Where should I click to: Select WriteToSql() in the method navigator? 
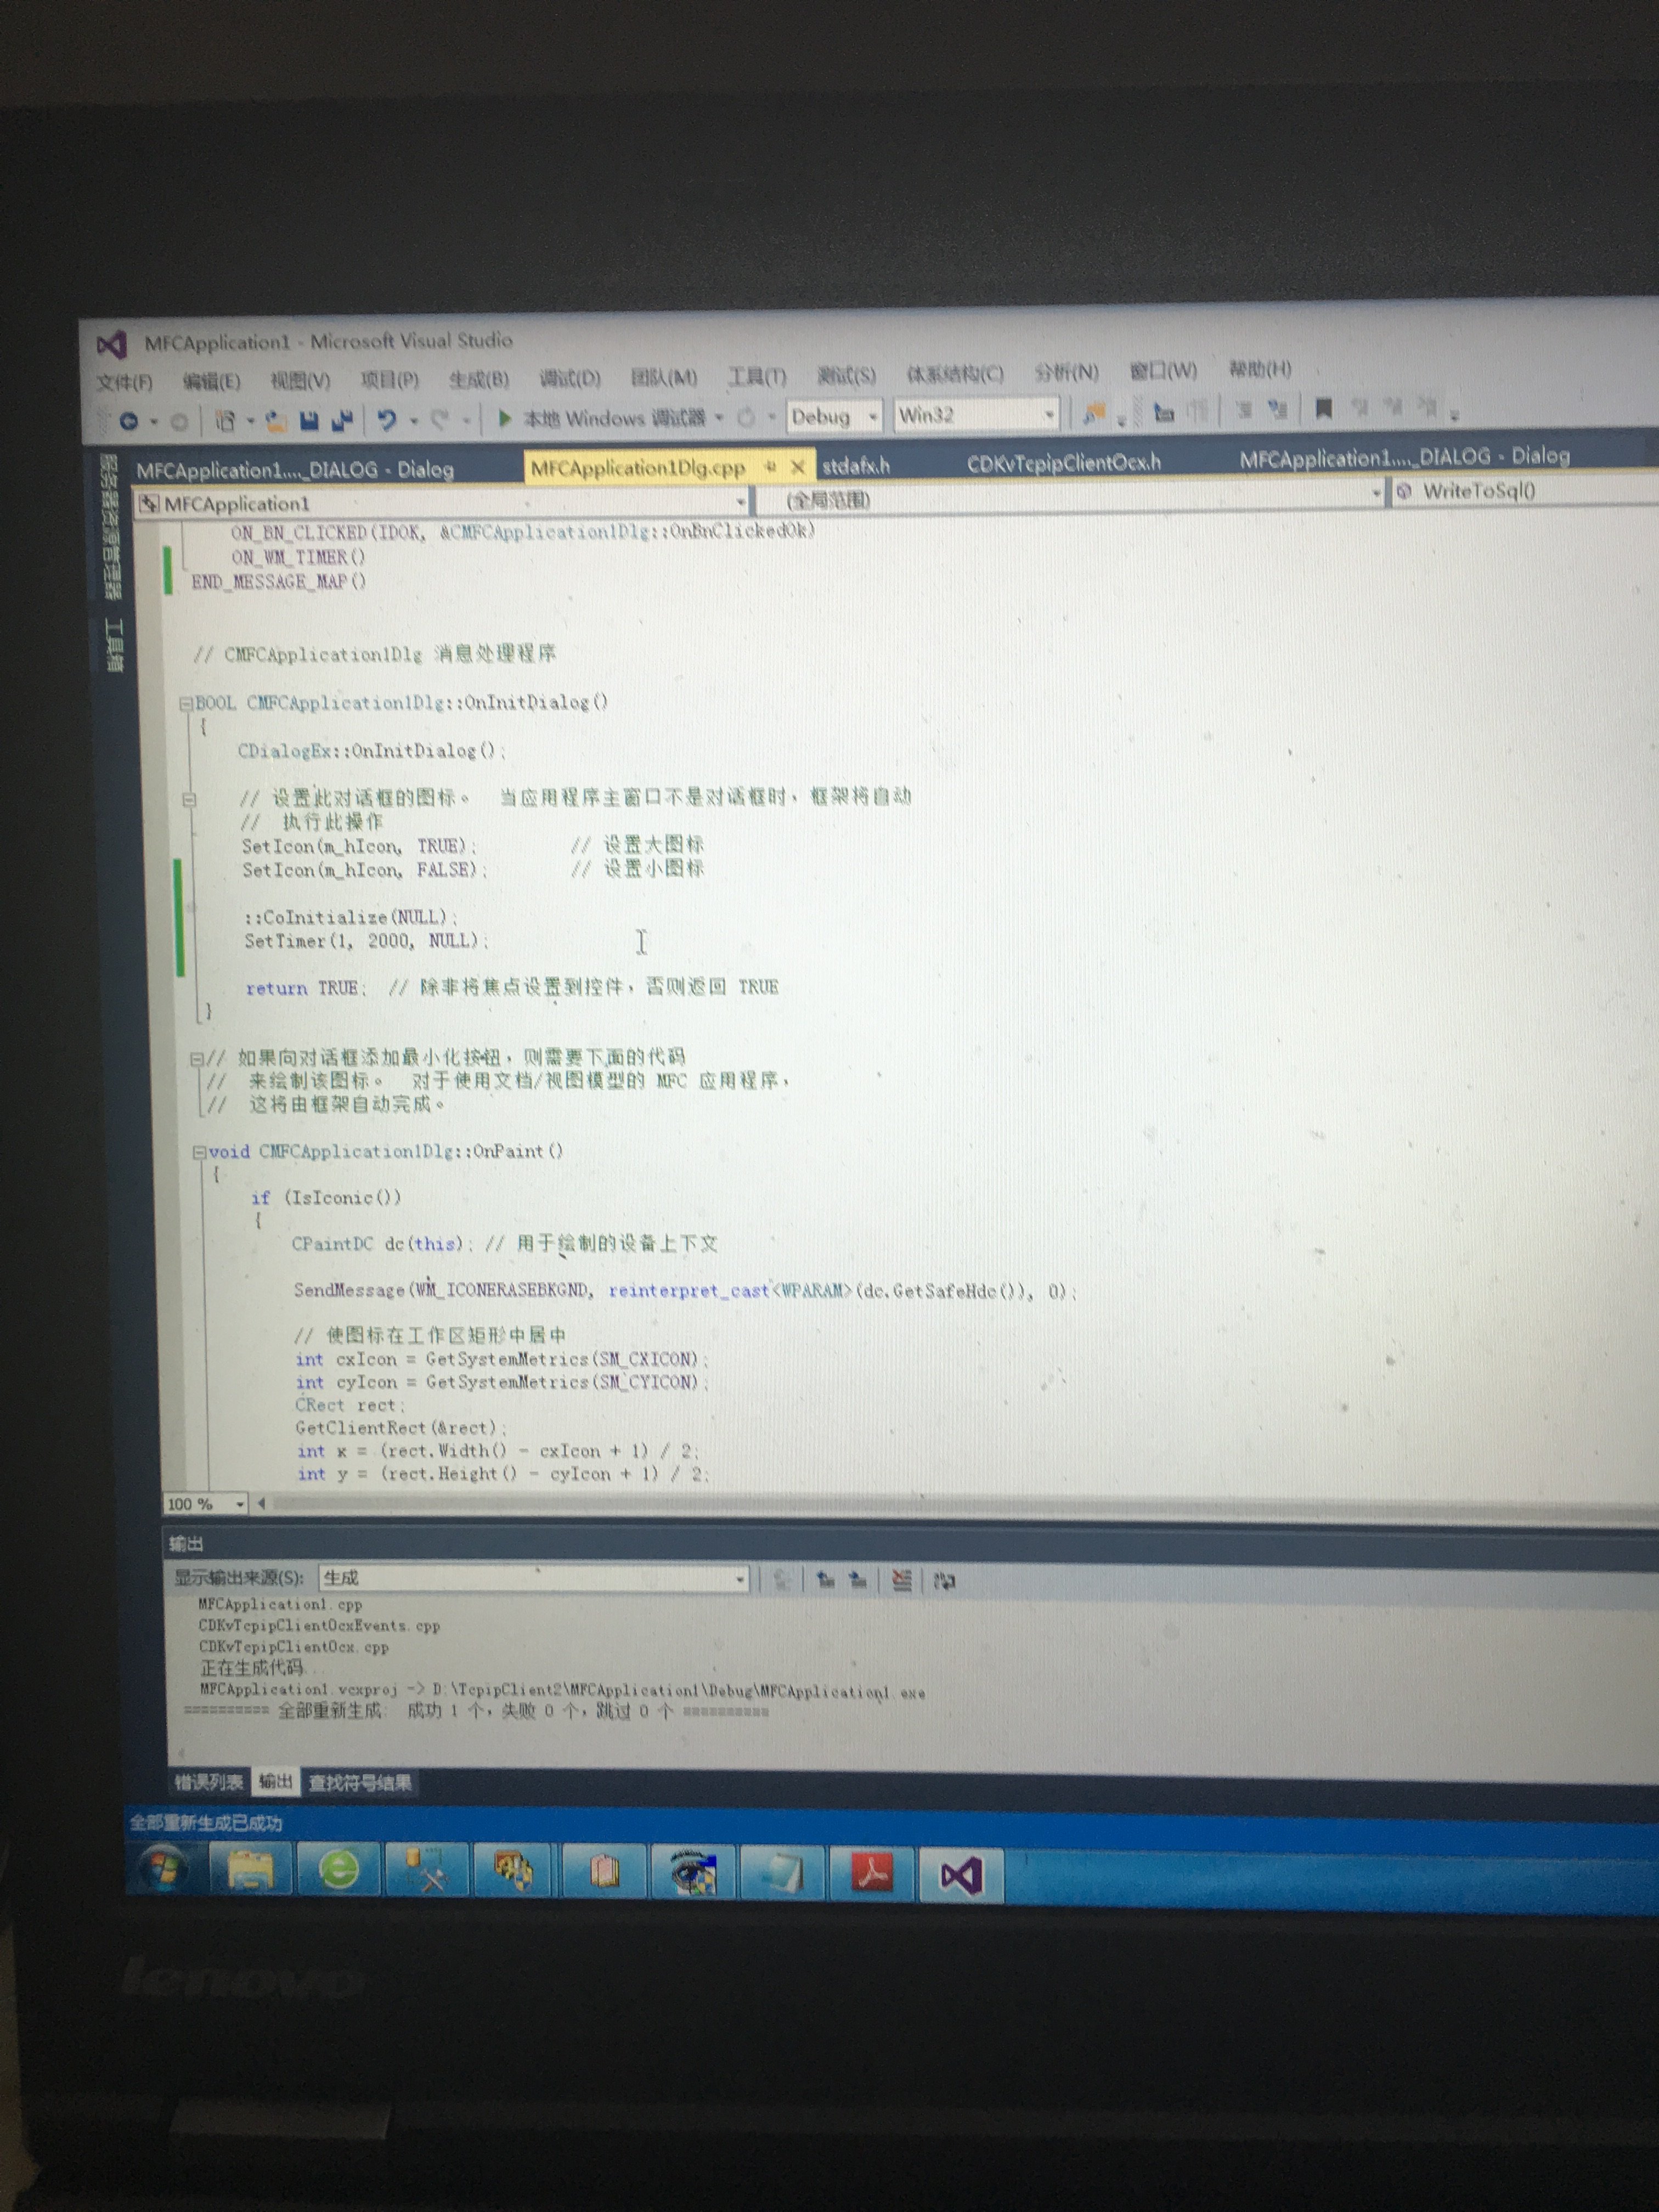pos(1480,491)
